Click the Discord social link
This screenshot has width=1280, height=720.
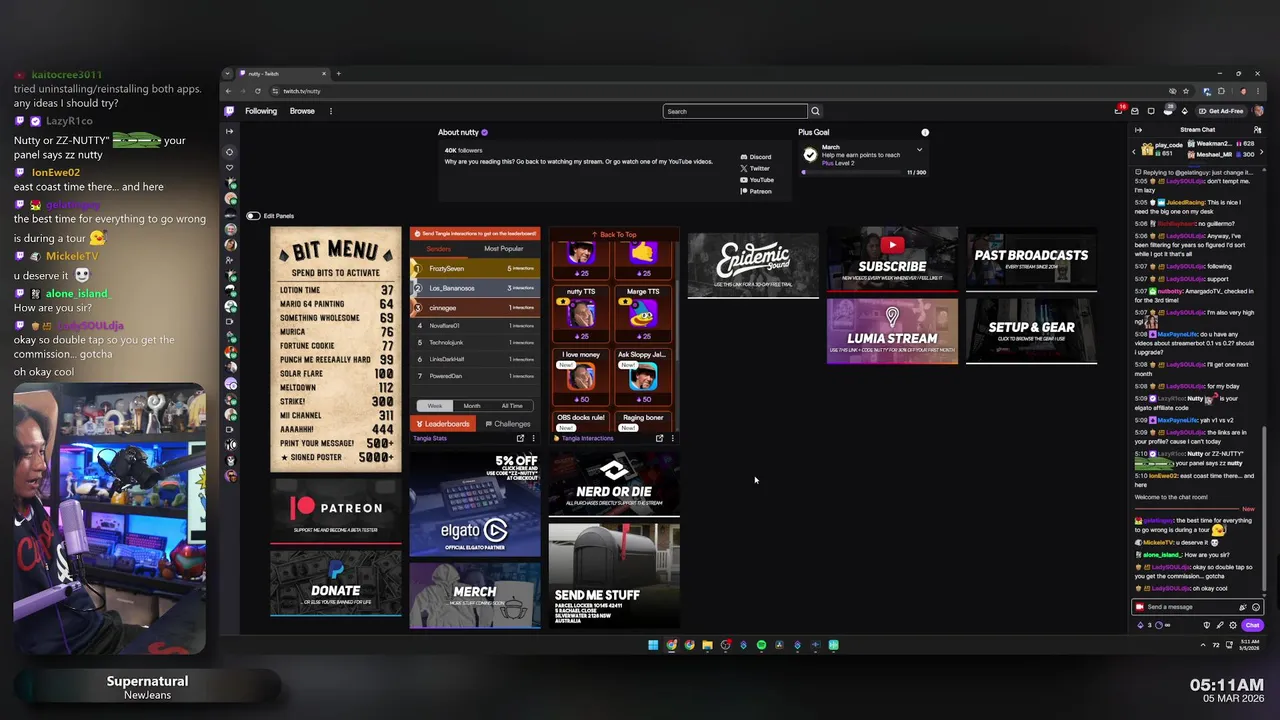pos(755,157)
